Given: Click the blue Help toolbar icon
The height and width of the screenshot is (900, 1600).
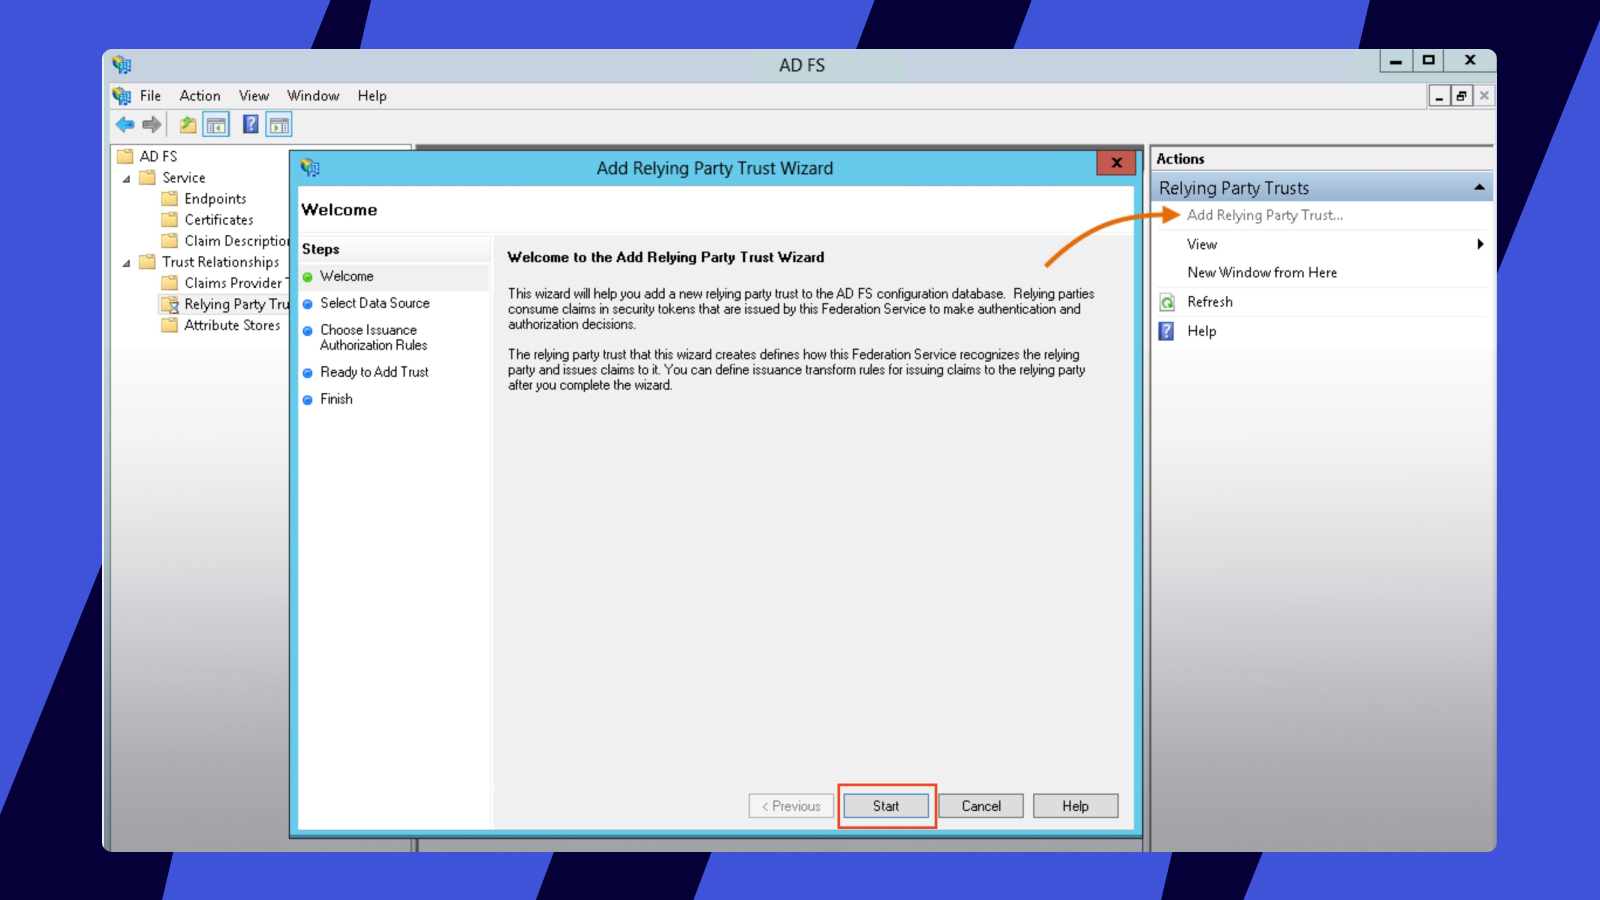Looking at the screenshot, I should click(x=251, y=124).
